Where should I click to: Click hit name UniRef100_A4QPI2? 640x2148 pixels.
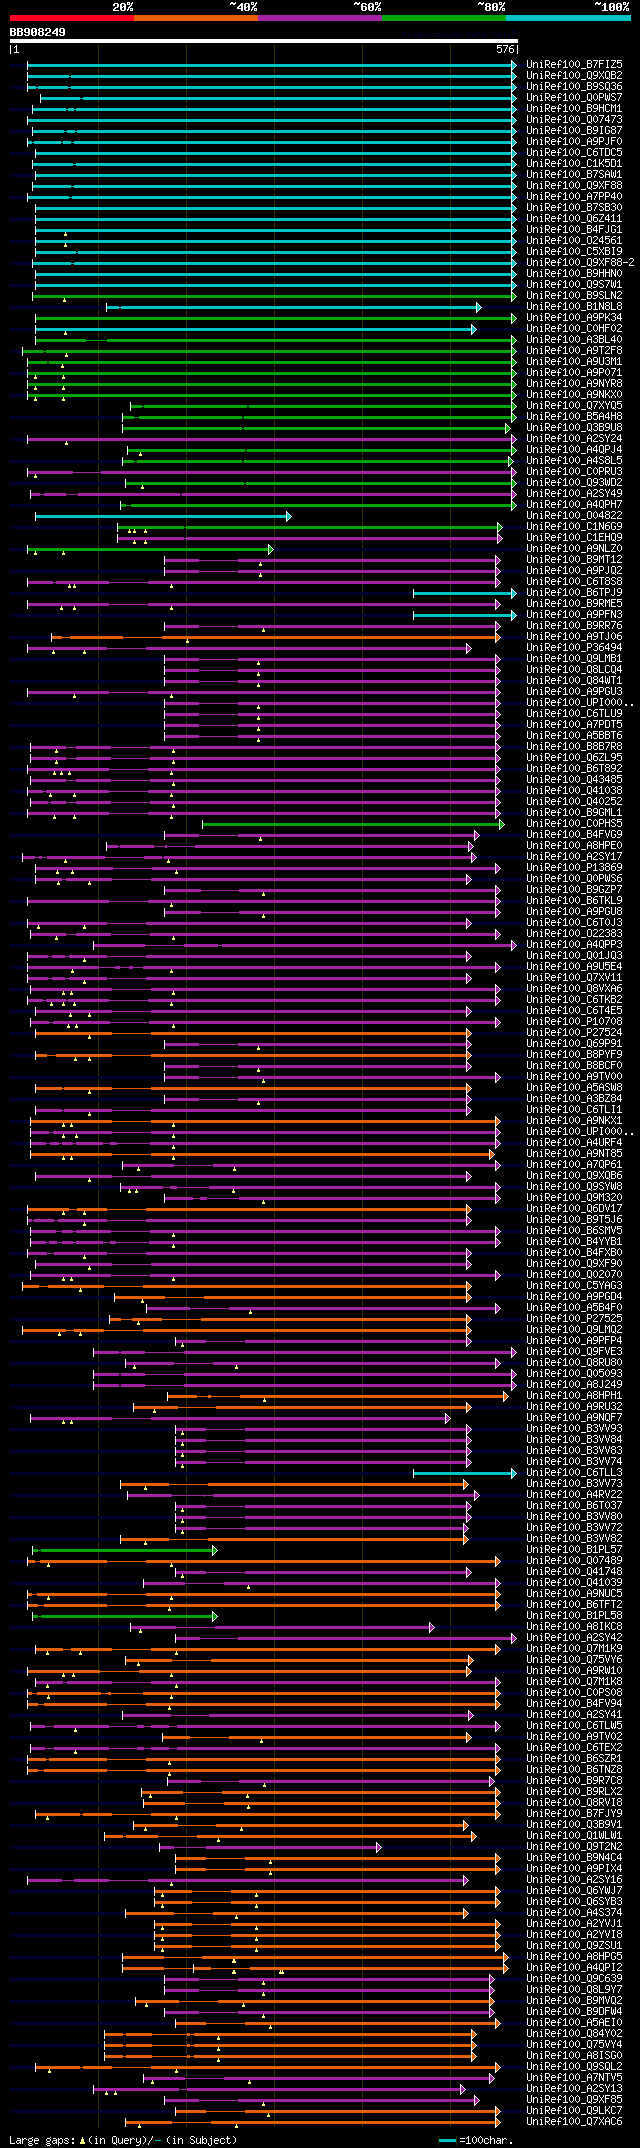574,1967
